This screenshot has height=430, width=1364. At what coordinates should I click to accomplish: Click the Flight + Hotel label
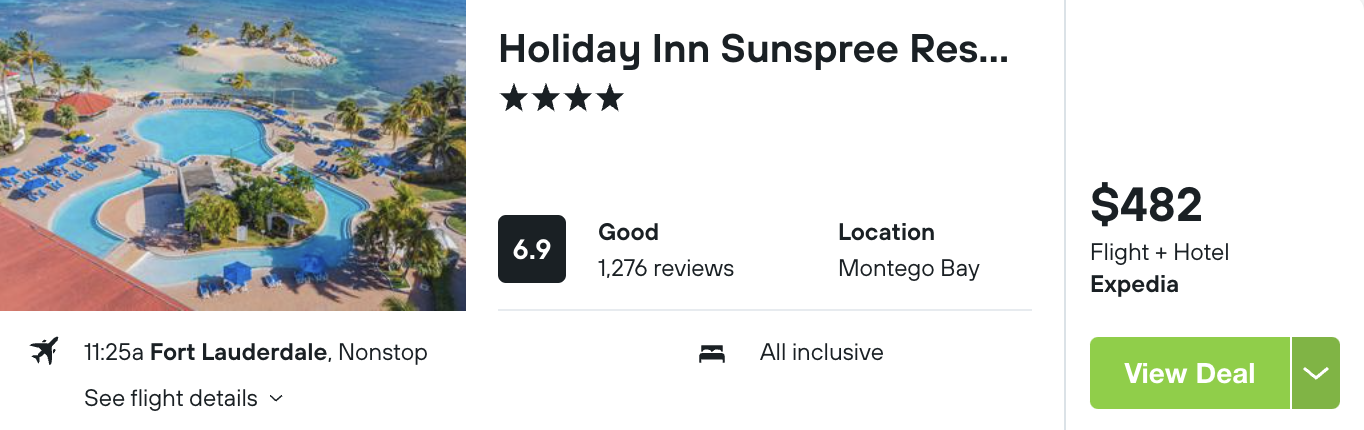coord(1159,252)
